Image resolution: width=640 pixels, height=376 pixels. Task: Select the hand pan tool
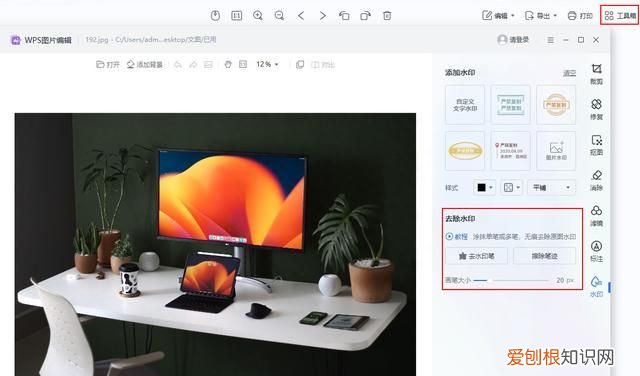click(228, 65)
